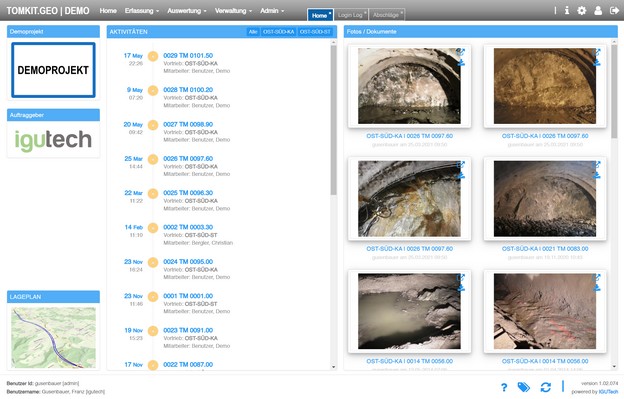
Task: Switch to the Login Log tab
Action: coord(350,15)
